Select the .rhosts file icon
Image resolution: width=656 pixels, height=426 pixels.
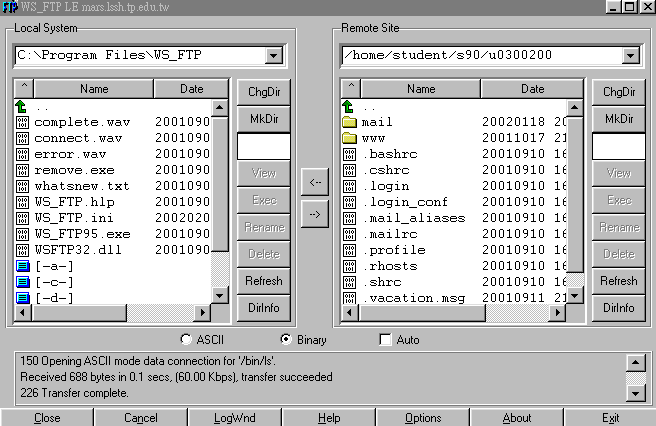(x=349, y=266)
